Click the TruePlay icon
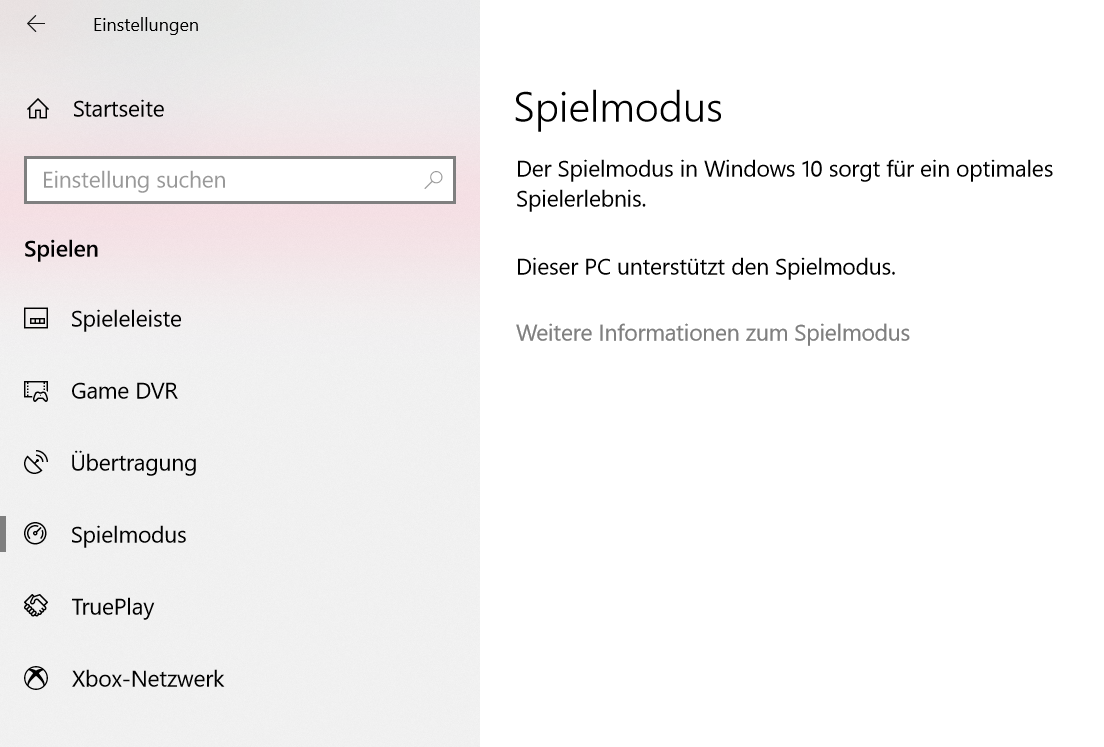 click(x=36, y=606)
